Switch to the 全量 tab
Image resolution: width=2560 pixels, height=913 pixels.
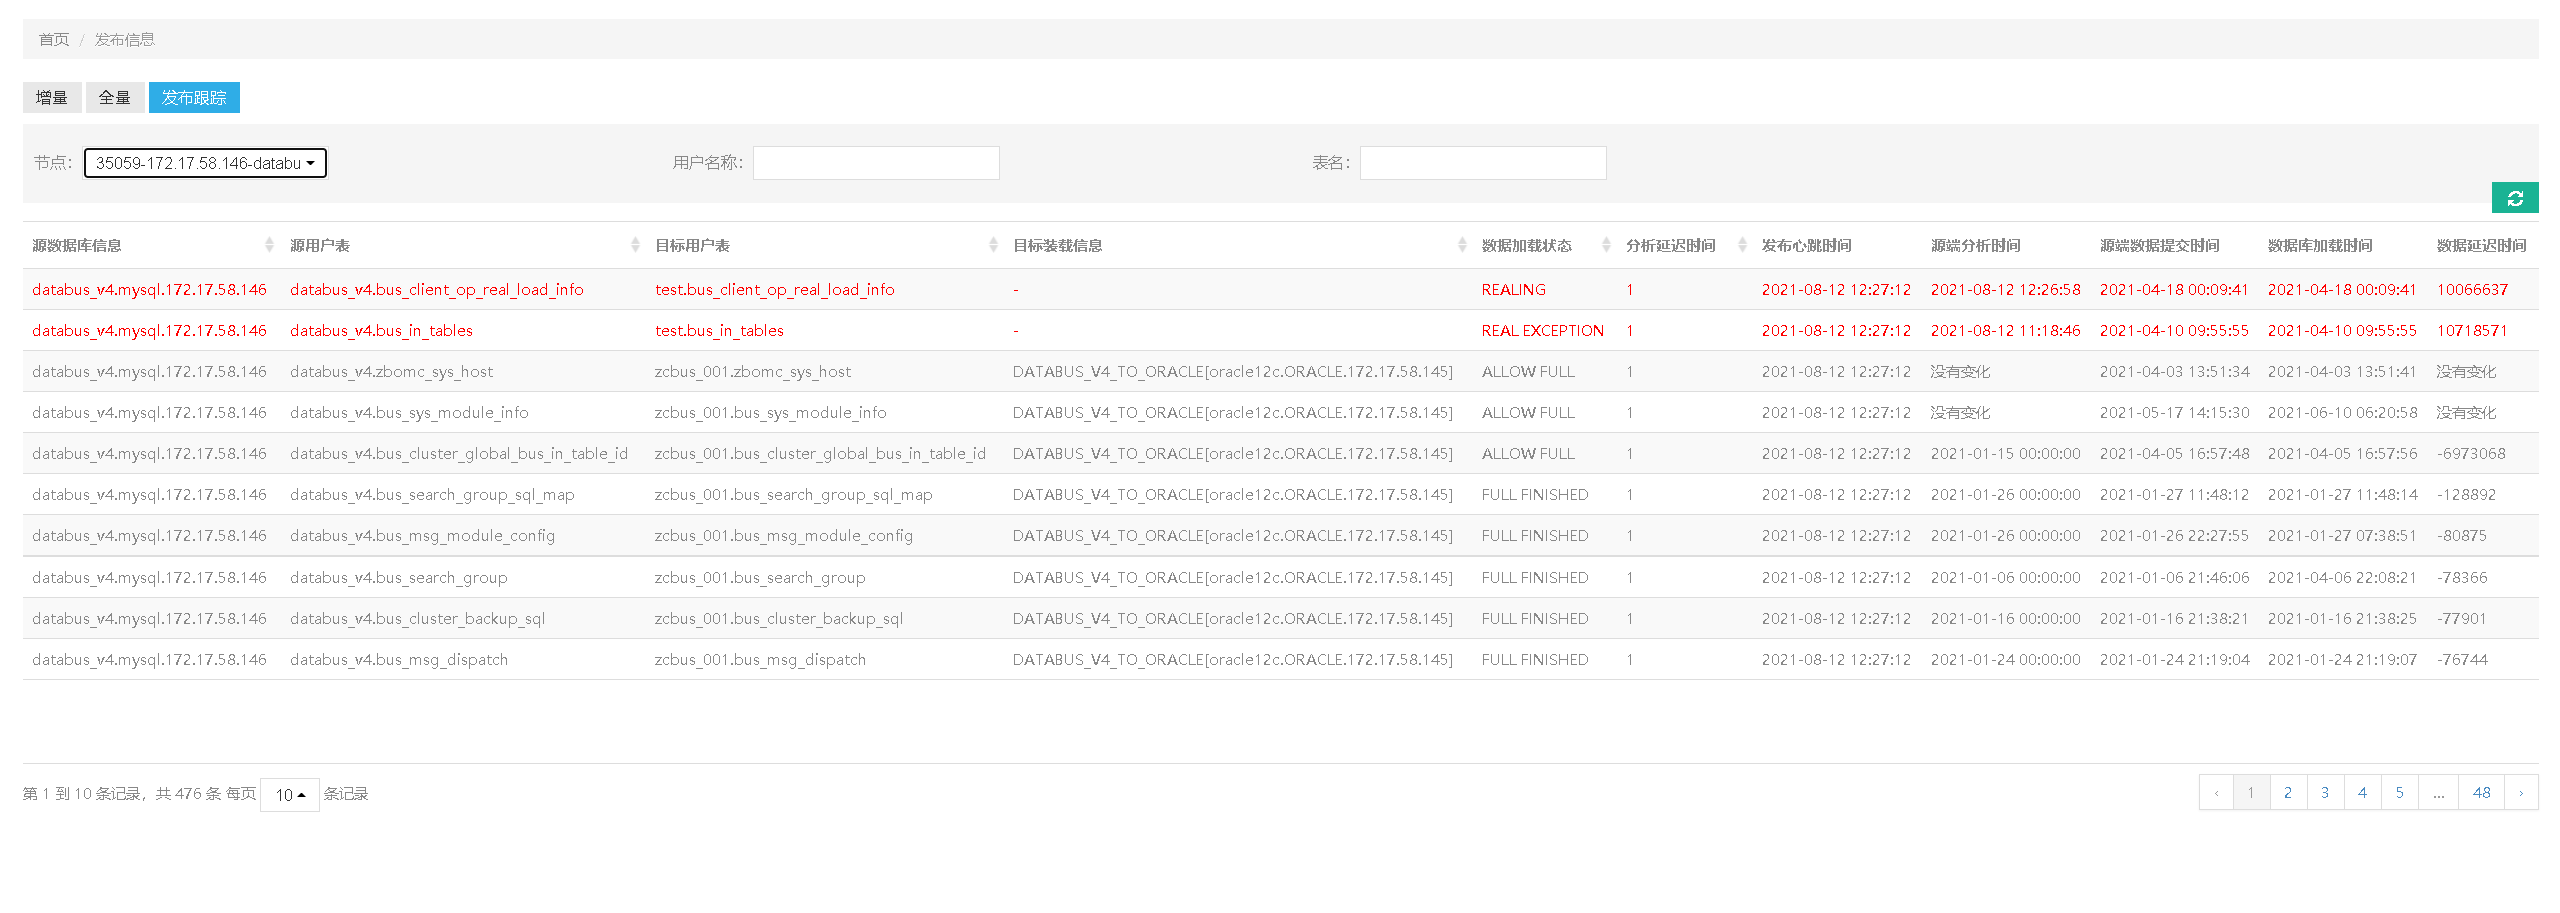tap(114, 98)
